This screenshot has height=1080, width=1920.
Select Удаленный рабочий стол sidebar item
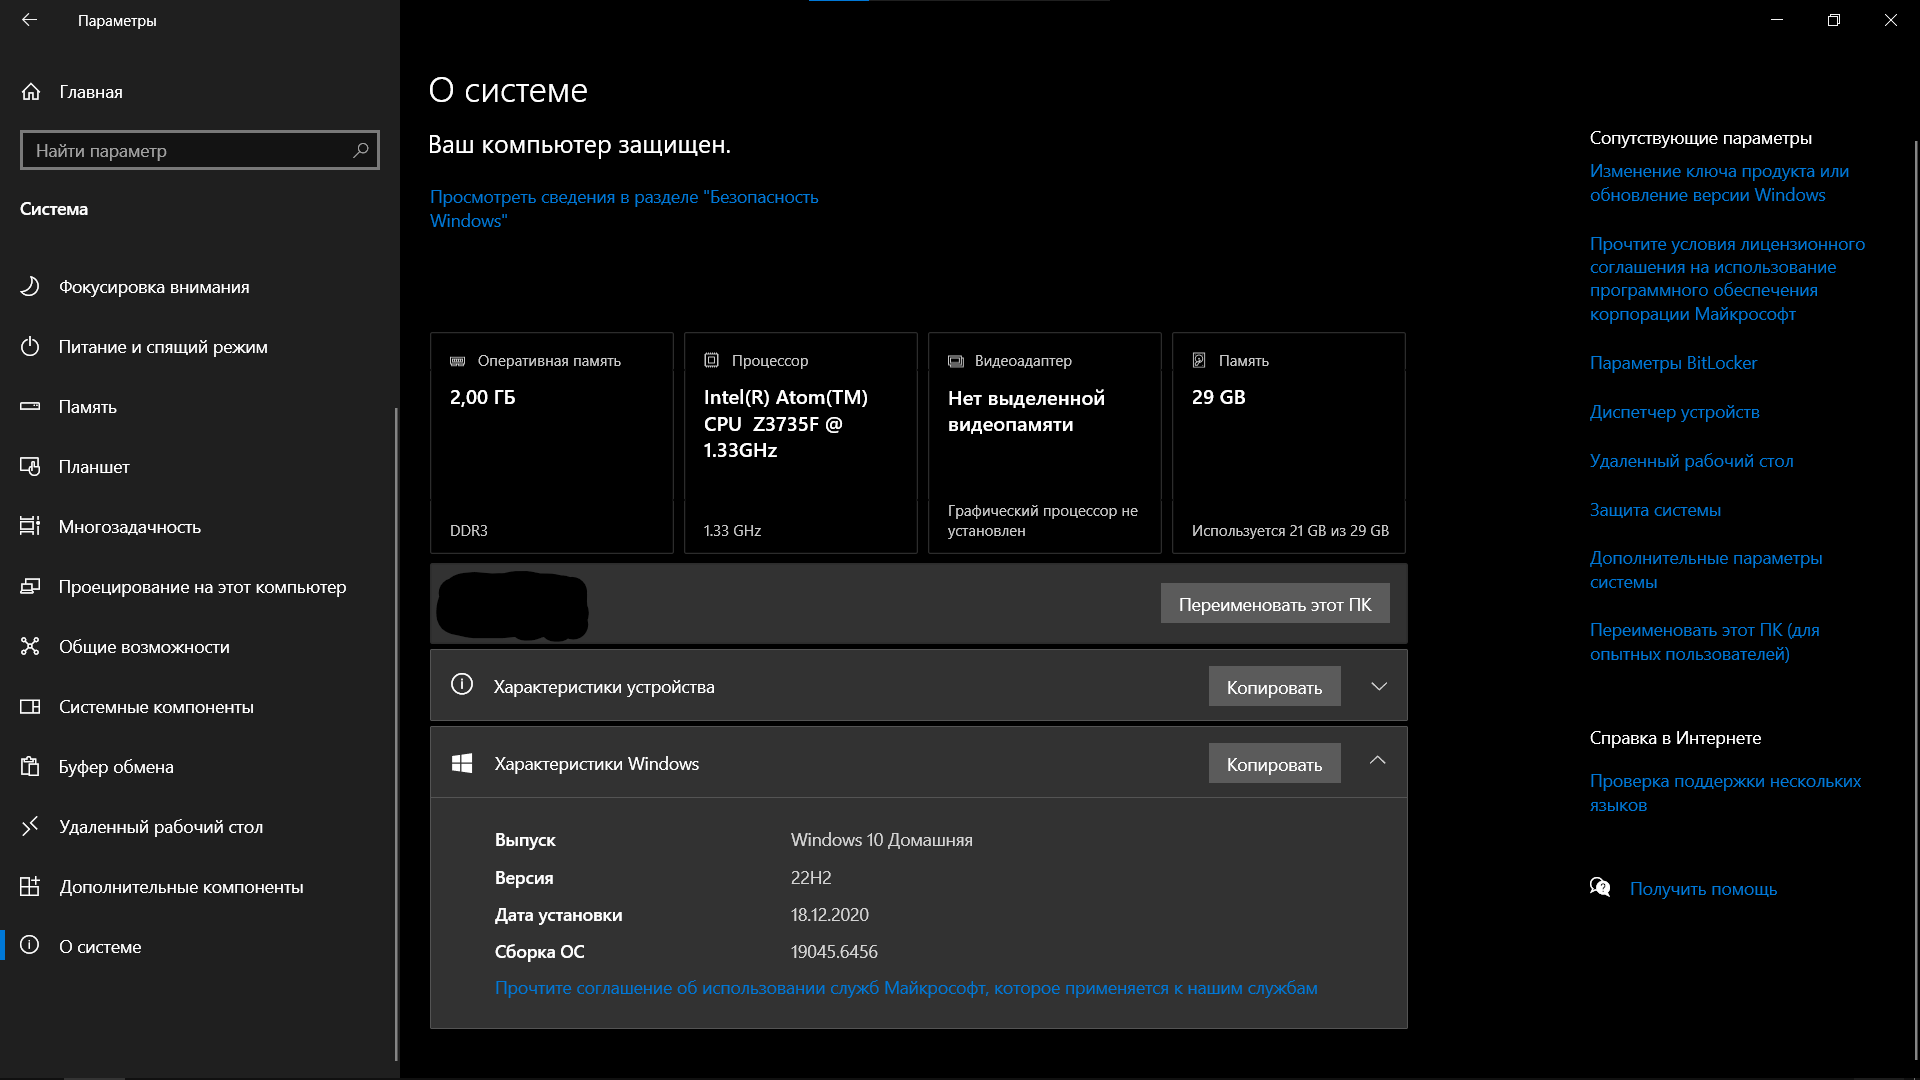[160, 827]
